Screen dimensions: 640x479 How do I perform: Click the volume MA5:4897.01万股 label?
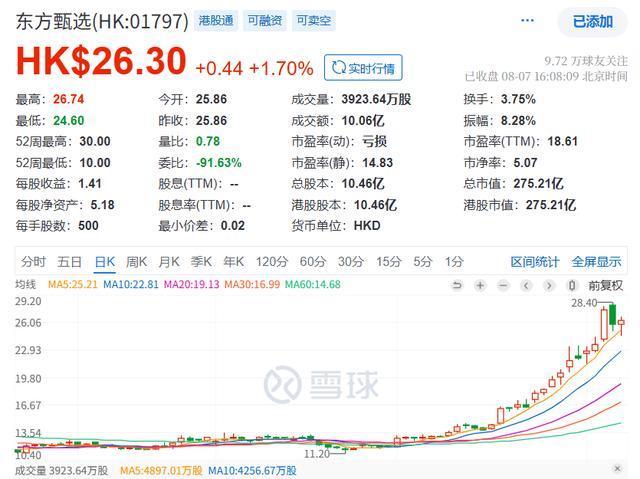161,470
